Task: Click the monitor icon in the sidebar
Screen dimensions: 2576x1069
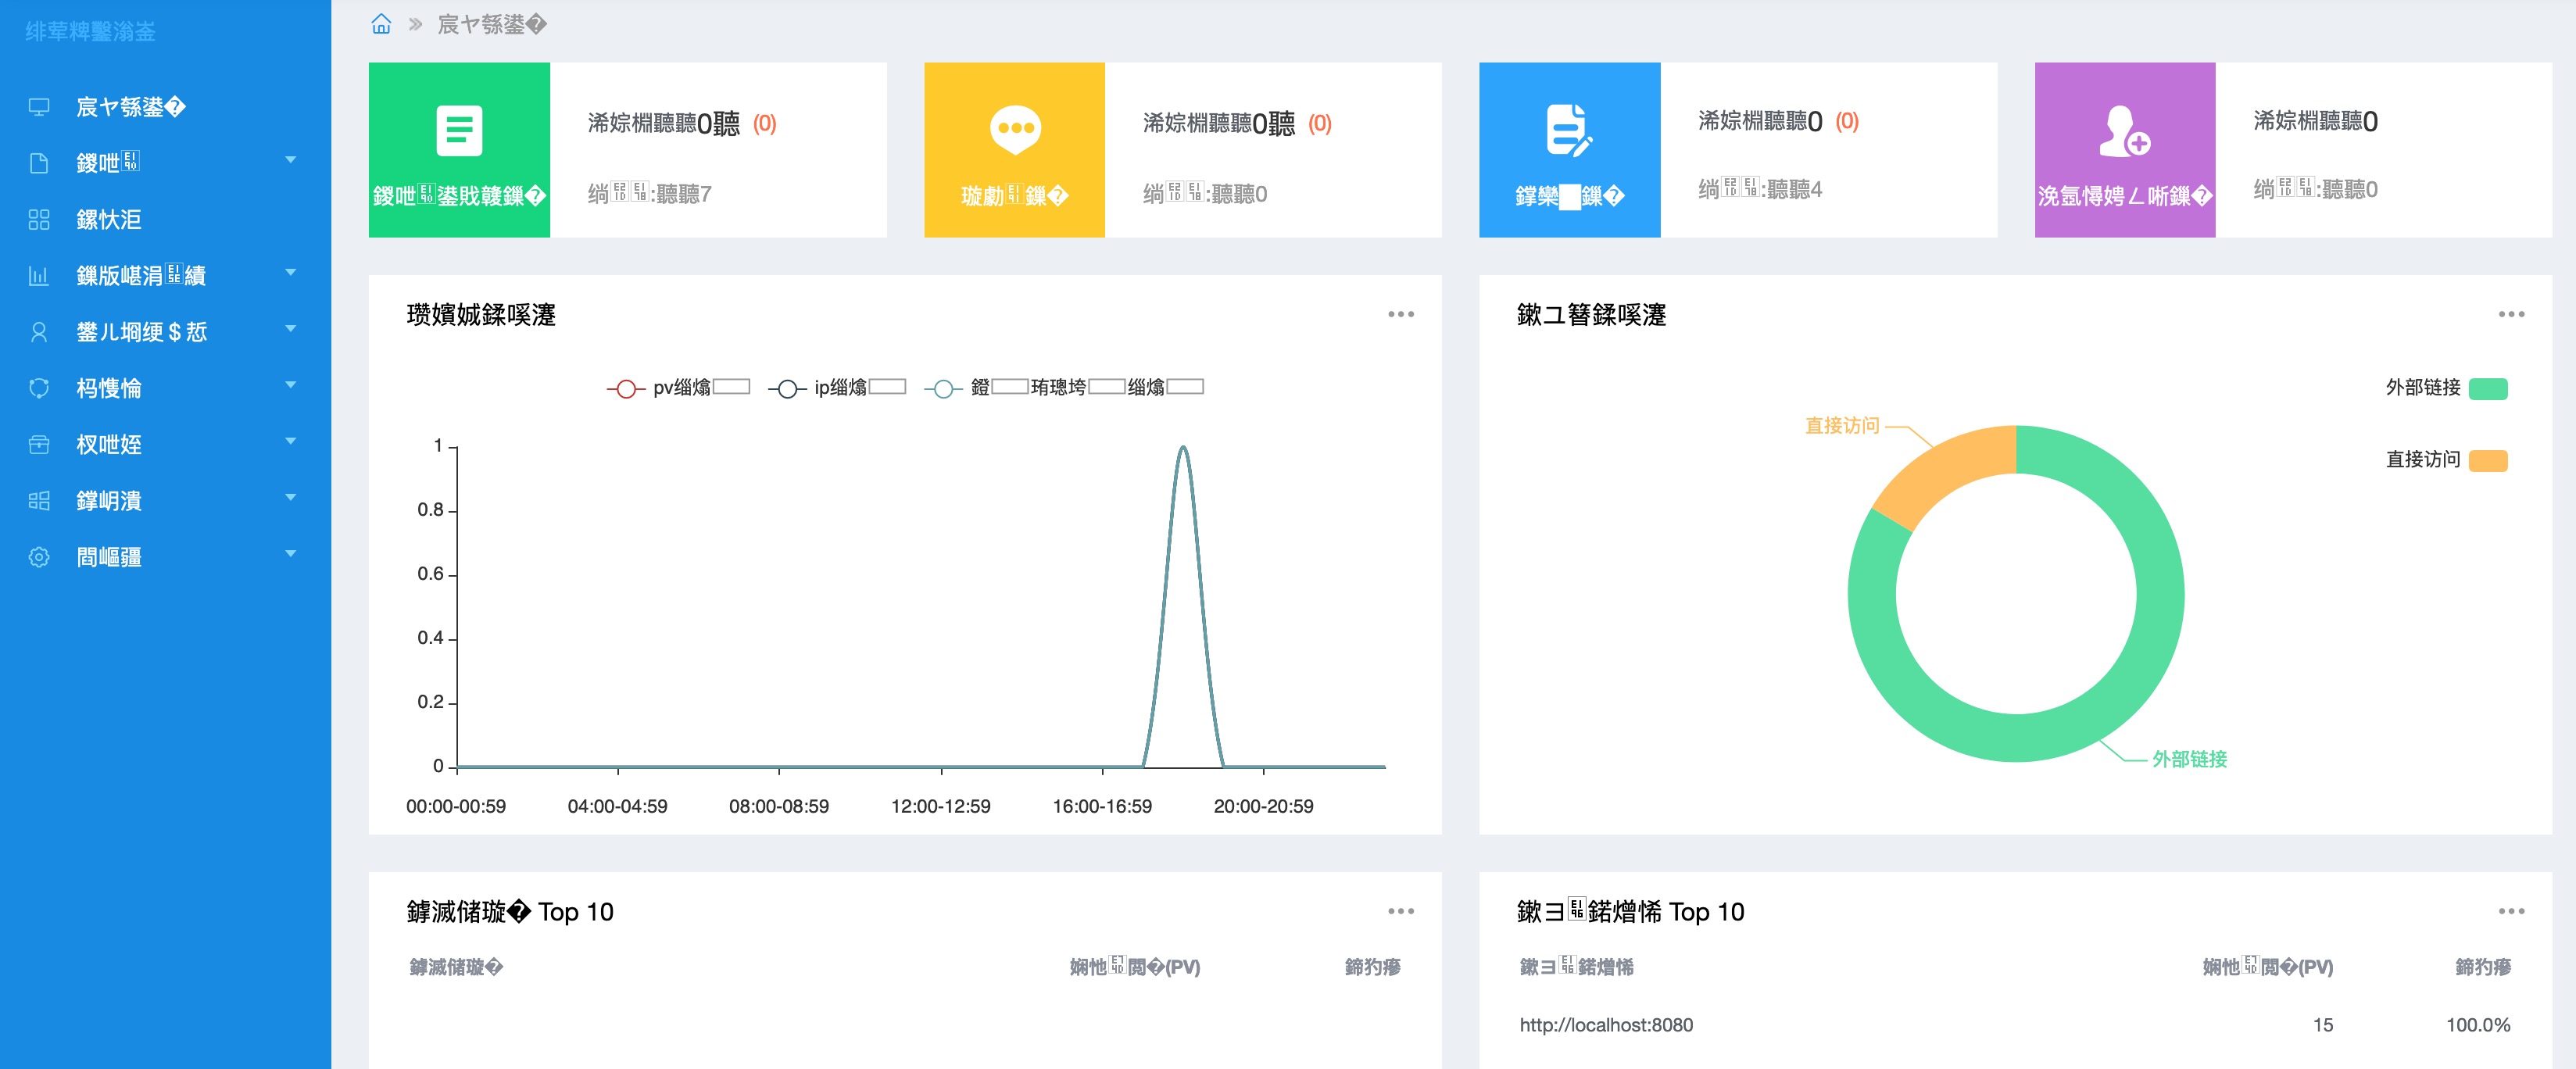Action: pyautogui.click(x=39, y=107)
